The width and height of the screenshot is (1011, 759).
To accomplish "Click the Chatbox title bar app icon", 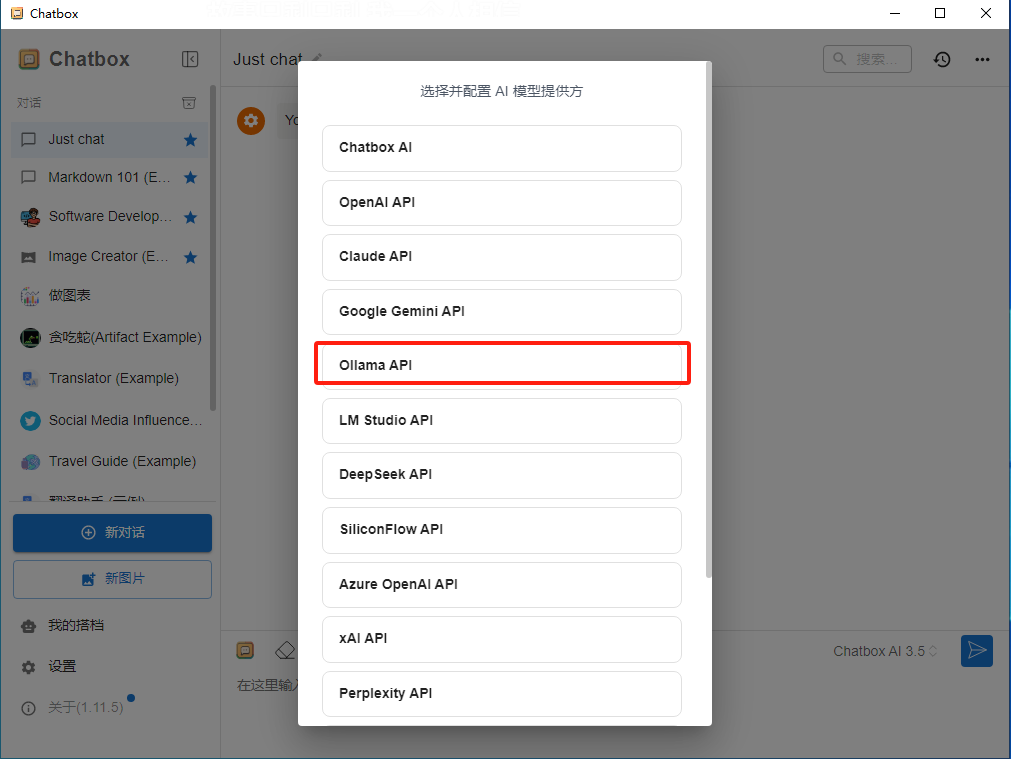I will (17, 13).
